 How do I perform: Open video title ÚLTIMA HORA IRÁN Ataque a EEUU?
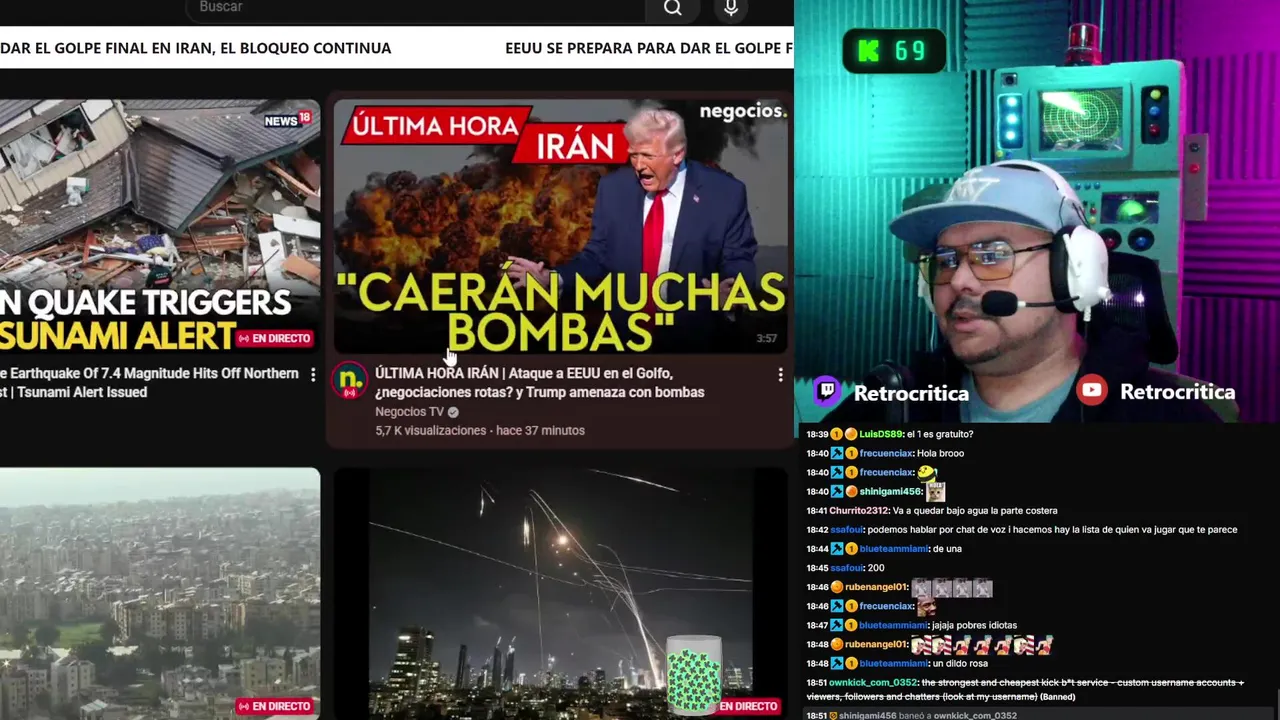click(x=540, y=383)
